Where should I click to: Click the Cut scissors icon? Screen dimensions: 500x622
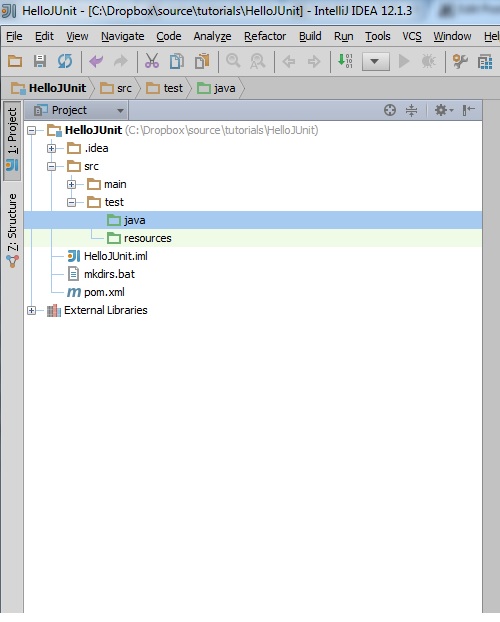[x=152, y=61]
